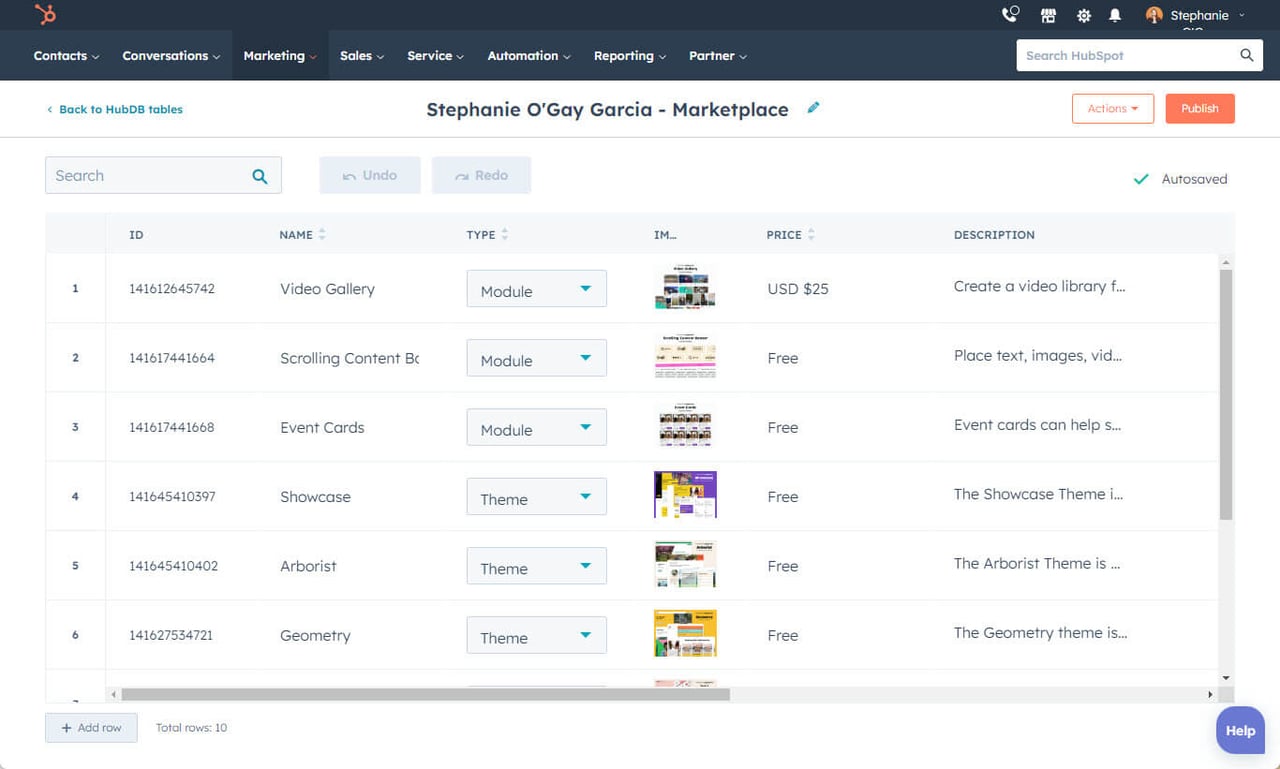Click the Event Cards image thumbnail
The image size is (1280, 769).
click(x=685, y=425)
